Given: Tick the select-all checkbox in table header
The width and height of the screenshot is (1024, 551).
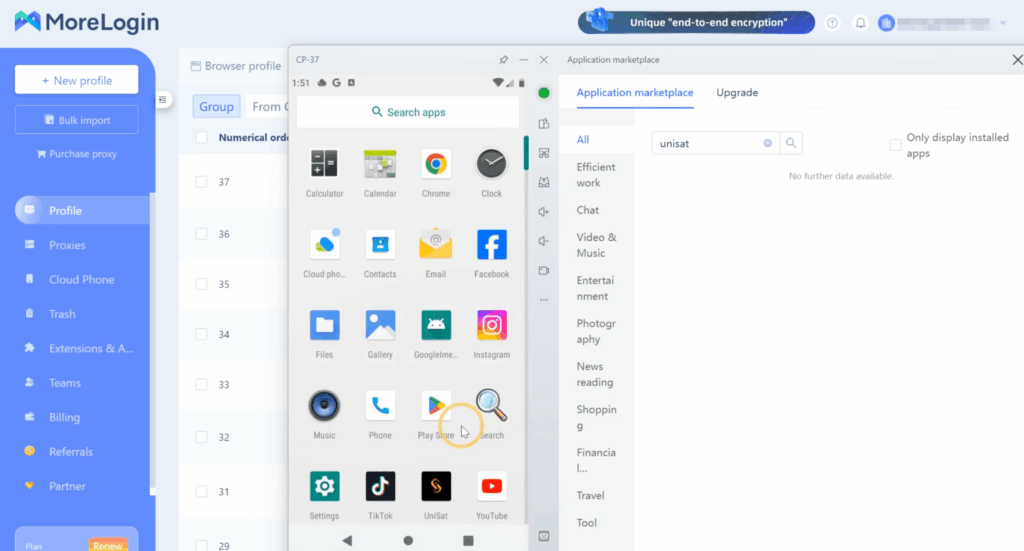Looking at the screenshot, I should pos(201,138).
